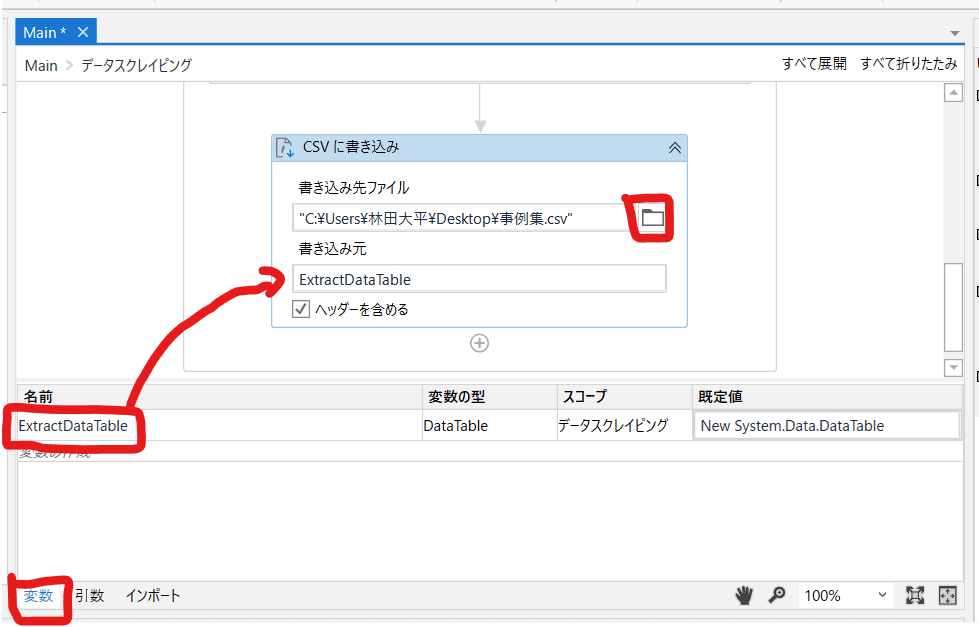Select the pan hand tool icon
This screenshot has width=979, height=627.
744,595
